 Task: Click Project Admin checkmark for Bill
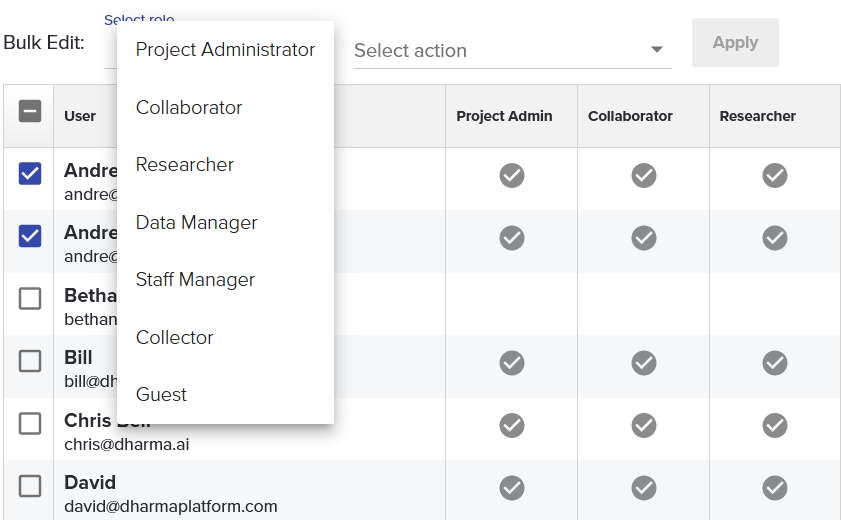coord(512,362)
